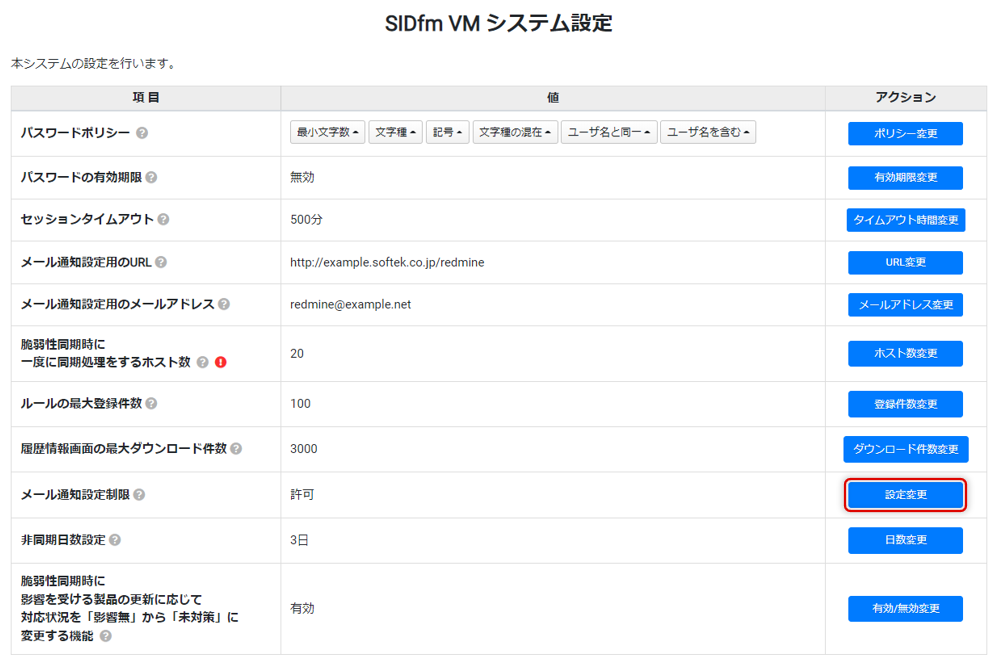Image resolution: width=1000 pixels, height=669 pixels.
Task: Click the 有効/無効変更 button
Action: coord(905,608)
